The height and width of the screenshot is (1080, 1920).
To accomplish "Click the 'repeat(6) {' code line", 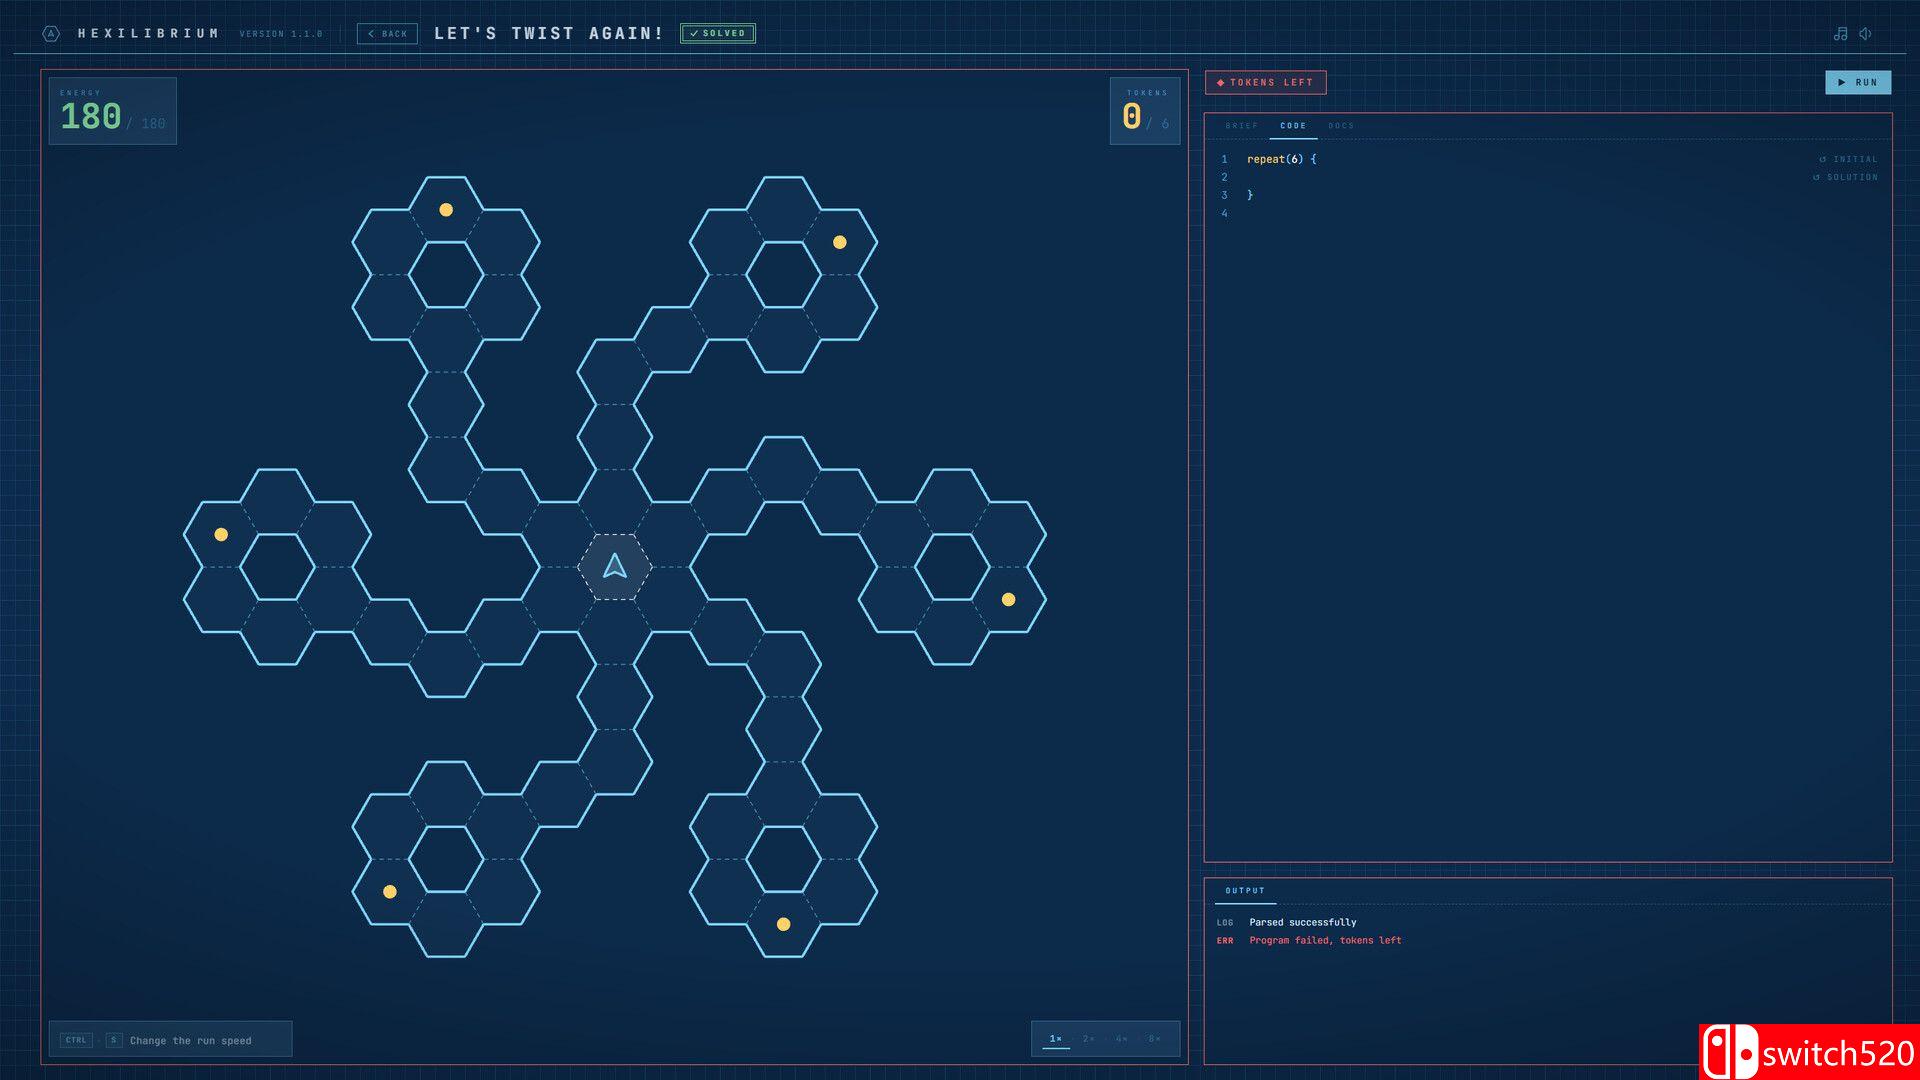I will coord(1282,160).
